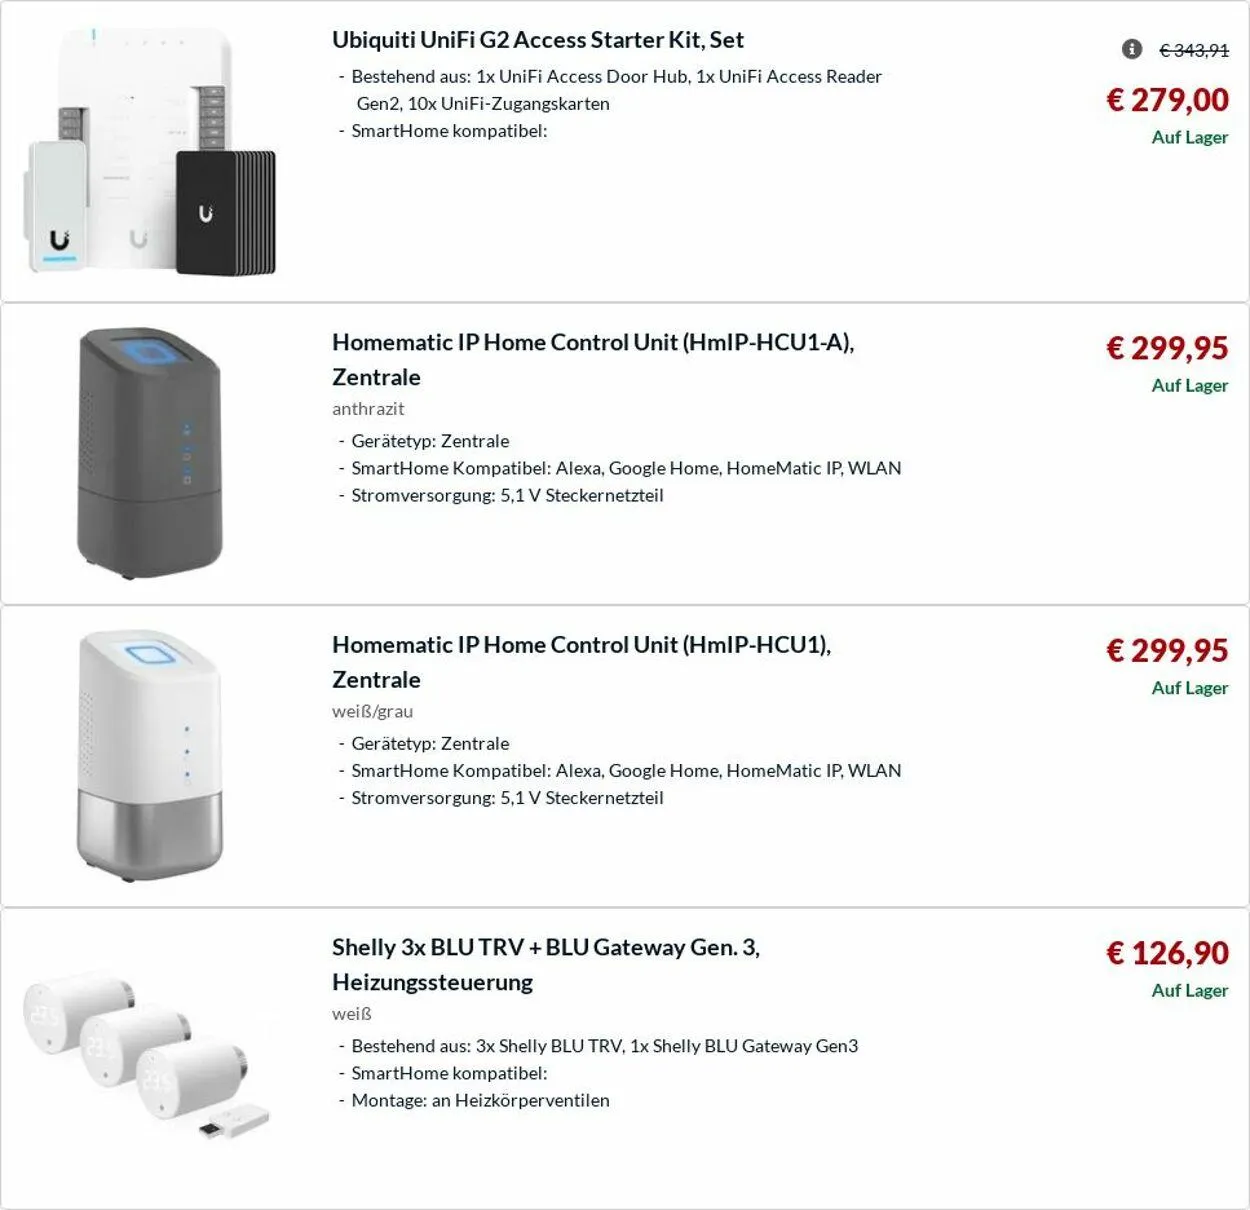Click the € 126,90 Shelly price
The image size is (1250, 1210).
tap(1167, 953)
